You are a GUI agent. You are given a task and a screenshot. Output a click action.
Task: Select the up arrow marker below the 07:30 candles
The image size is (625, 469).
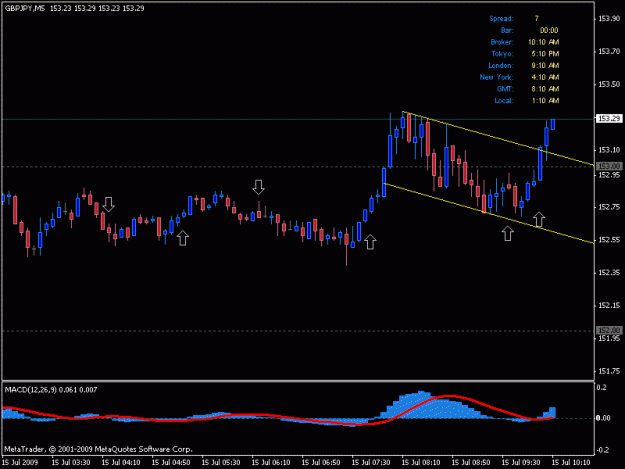(x=370, y=242)
